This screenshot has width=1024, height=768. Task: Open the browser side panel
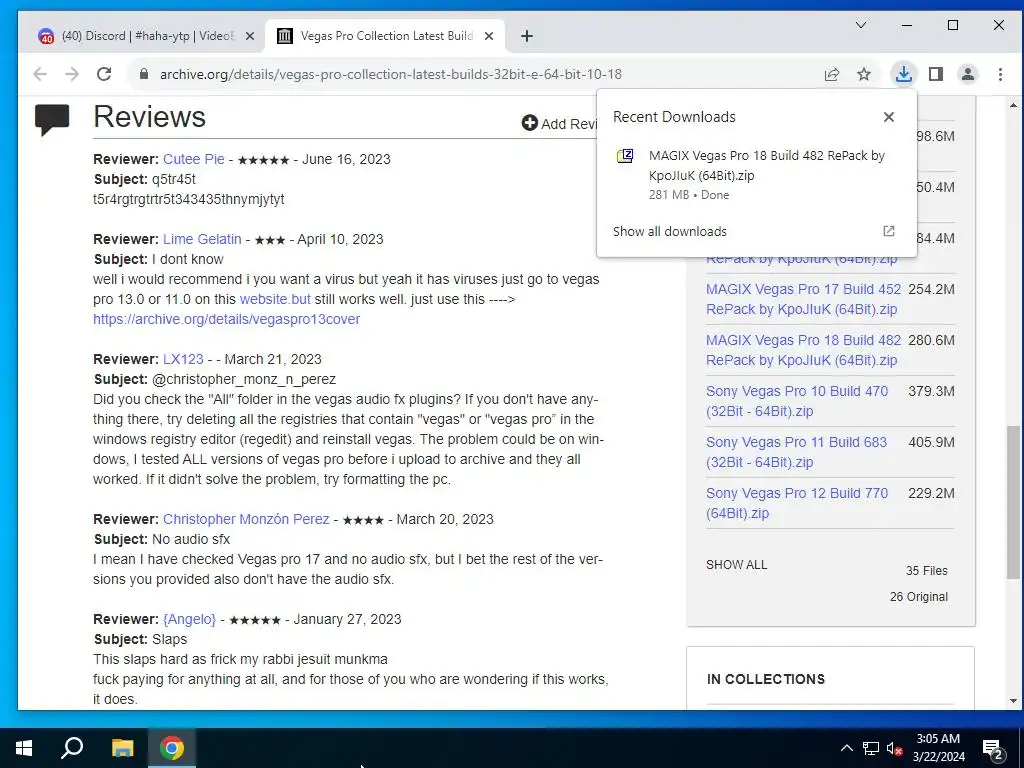936,74
